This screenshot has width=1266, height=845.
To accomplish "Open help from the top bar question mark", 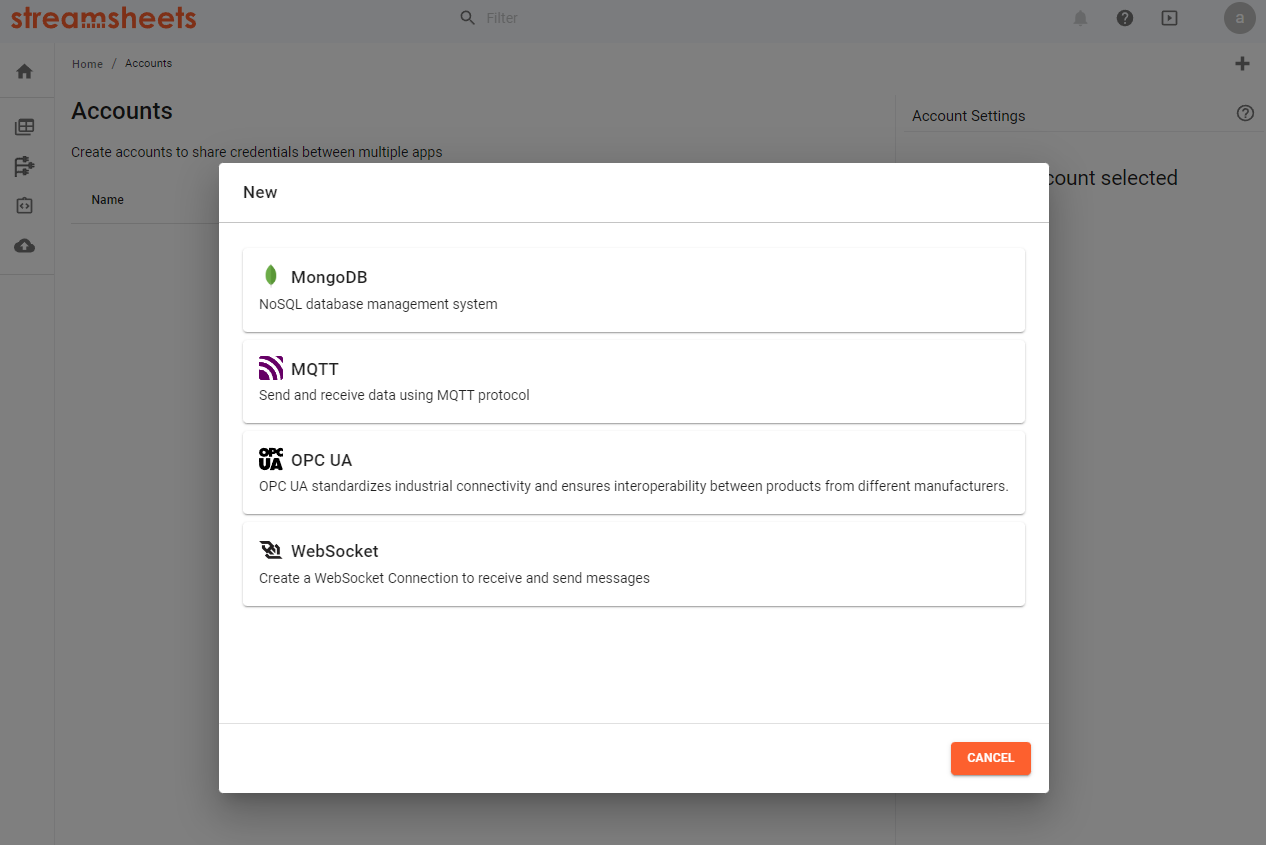I will click(1125, 18).
